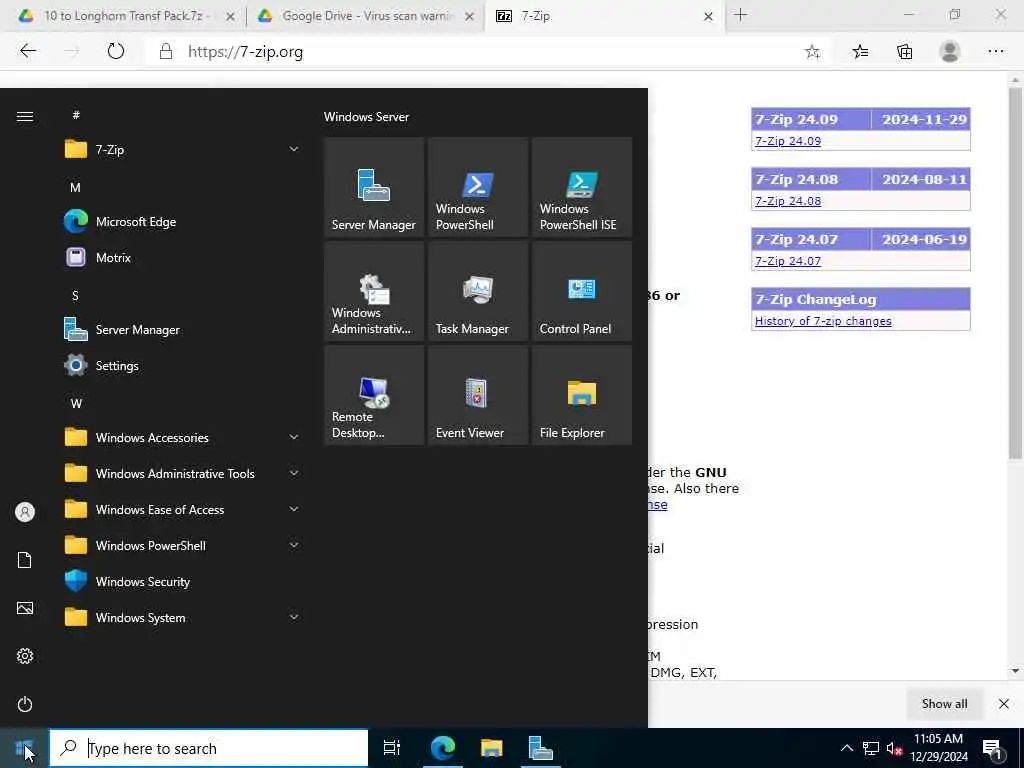This screenshot has height=768, width=1024.
Task: Open the Collections icon in Edge
Action: pos(904,52)
